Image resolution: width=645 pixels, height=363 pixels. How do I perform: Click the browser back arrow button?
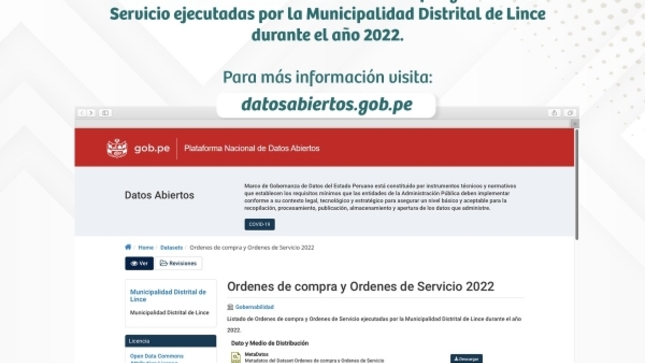82,113
